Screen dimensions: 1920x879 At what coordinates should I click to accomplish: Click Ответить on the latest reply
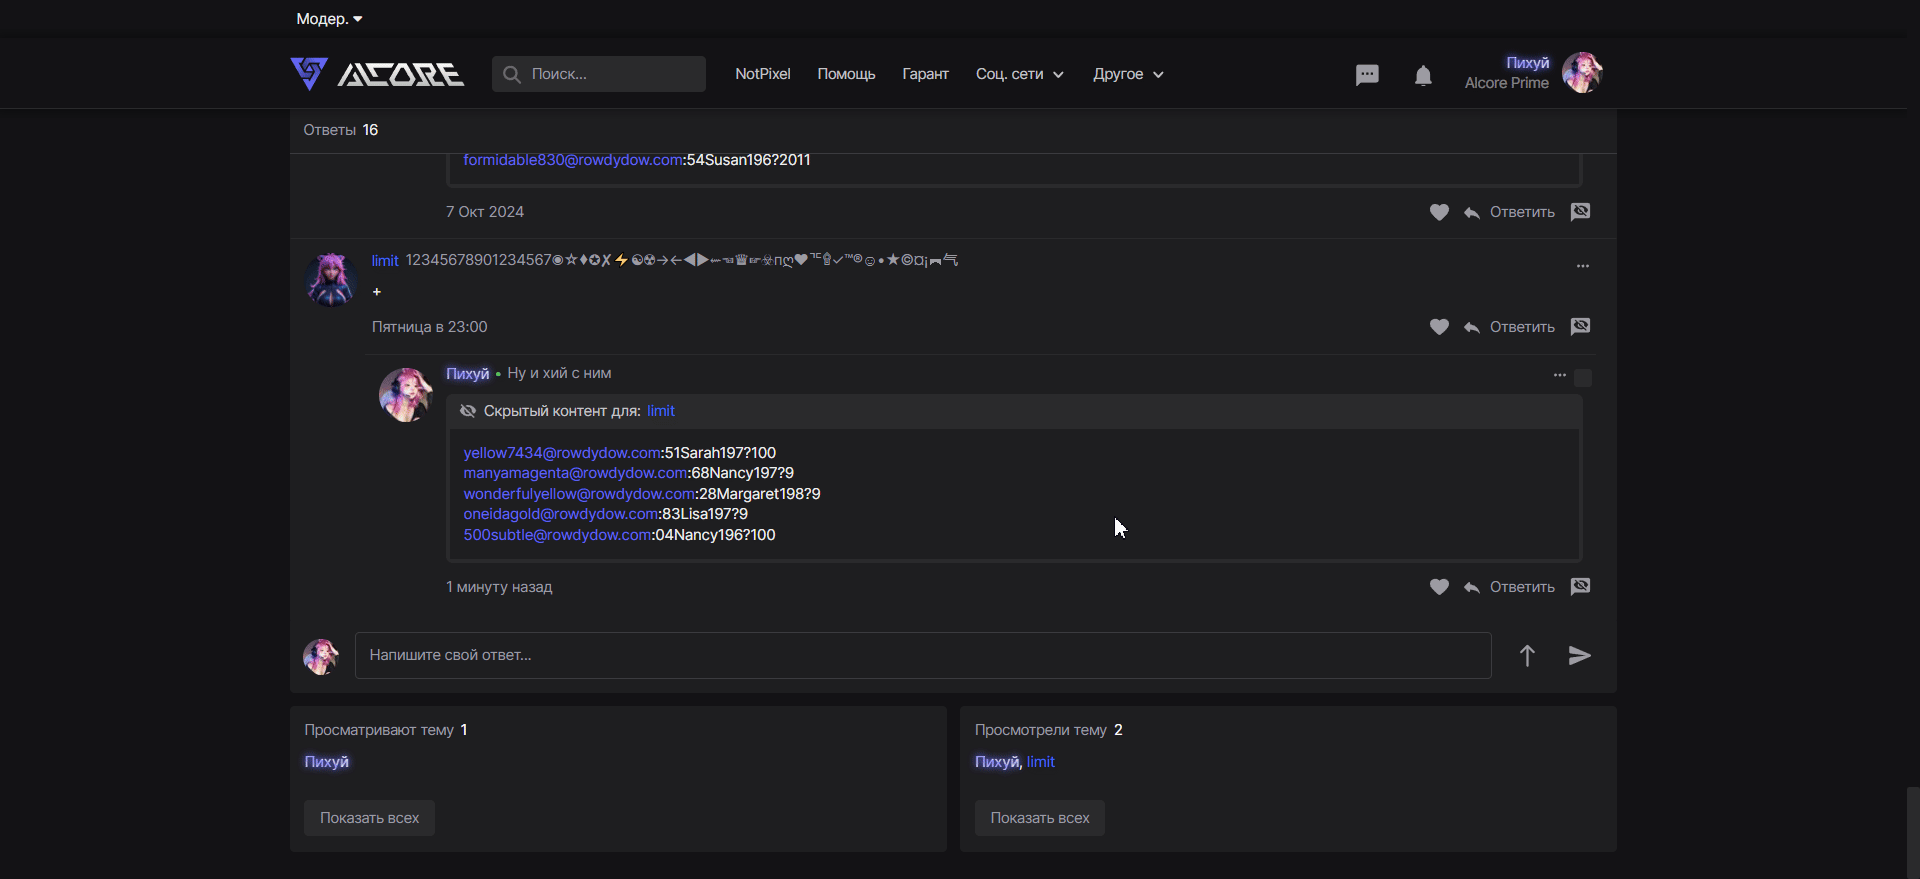[1521, 587]
